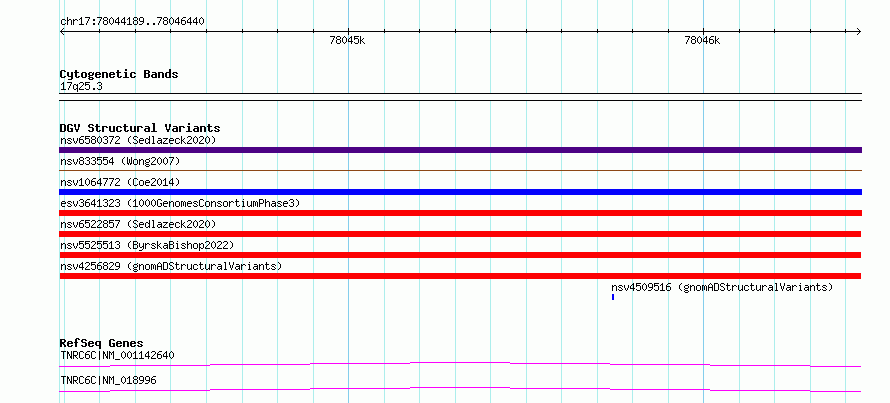
Task: Select the RefSeq Genes track title
Action: (102, 343)
